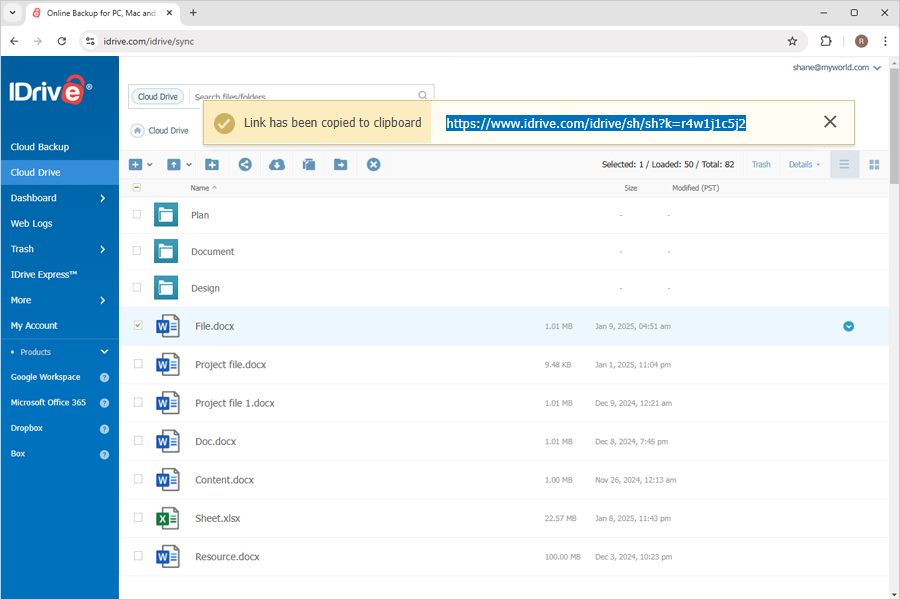Image resolution: width=900 pixels, height=600 pixels.
Task: Expand the Details dropdown
Action: (x=804, y=165)
